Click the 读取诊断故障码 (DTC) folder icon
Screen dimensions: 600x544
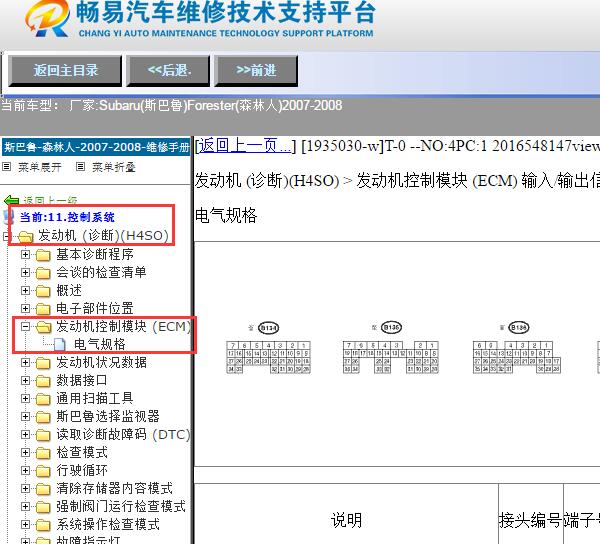coord(43,435)
